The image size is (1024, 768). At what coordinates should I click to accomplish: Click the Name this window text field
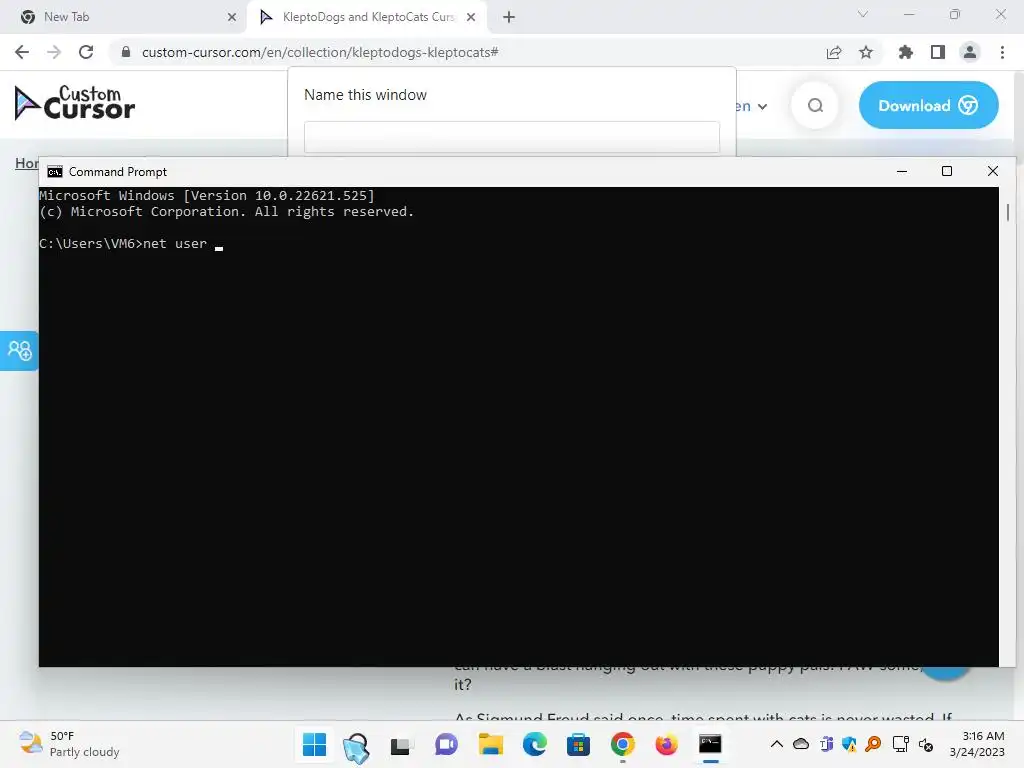coord(512,137)
